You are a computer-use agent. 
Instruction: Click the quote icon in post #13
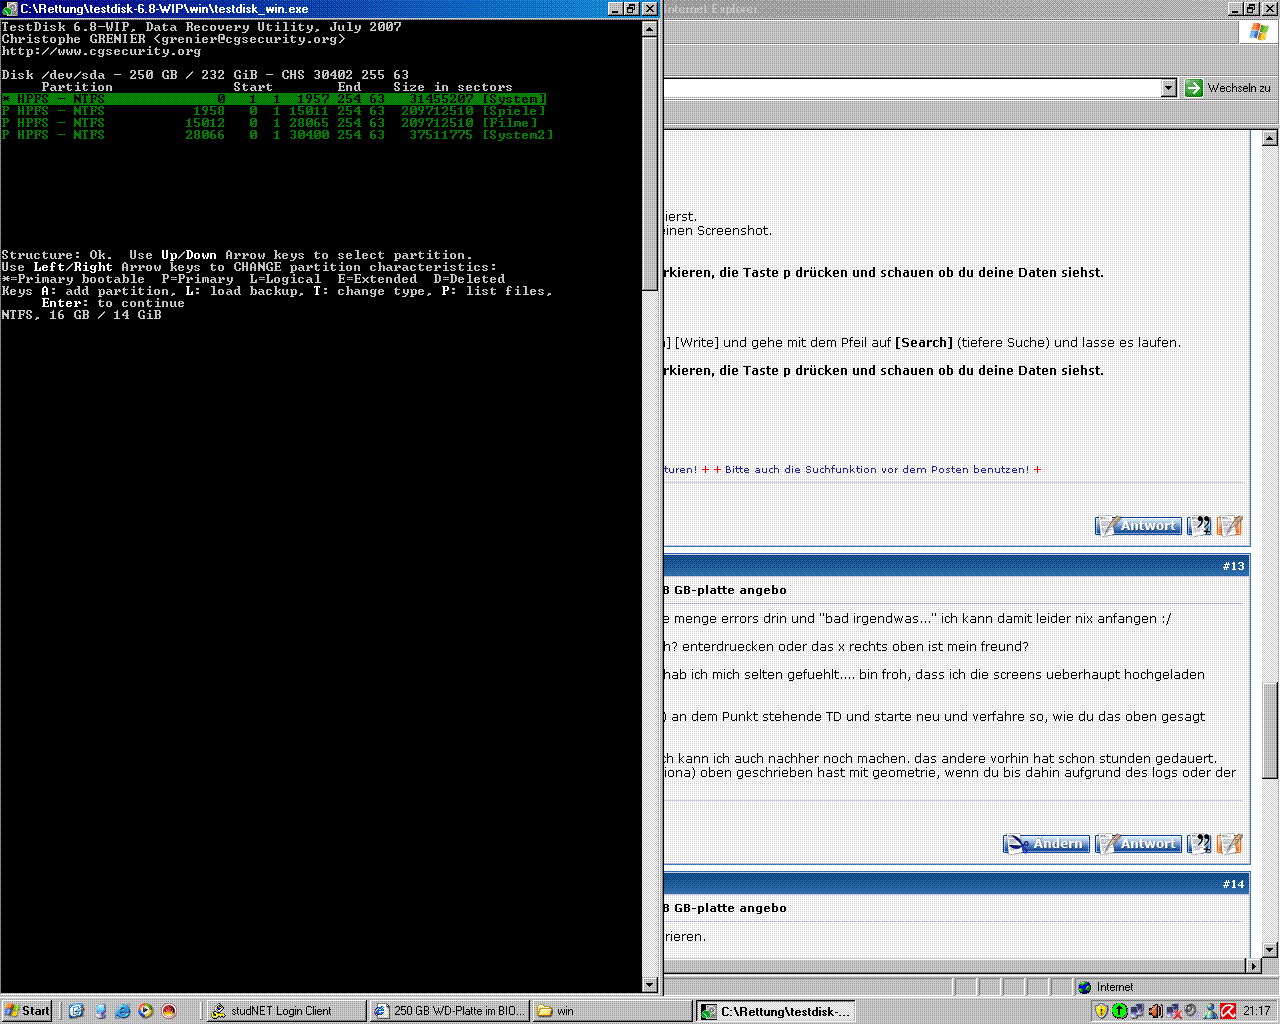[1199, 844]
